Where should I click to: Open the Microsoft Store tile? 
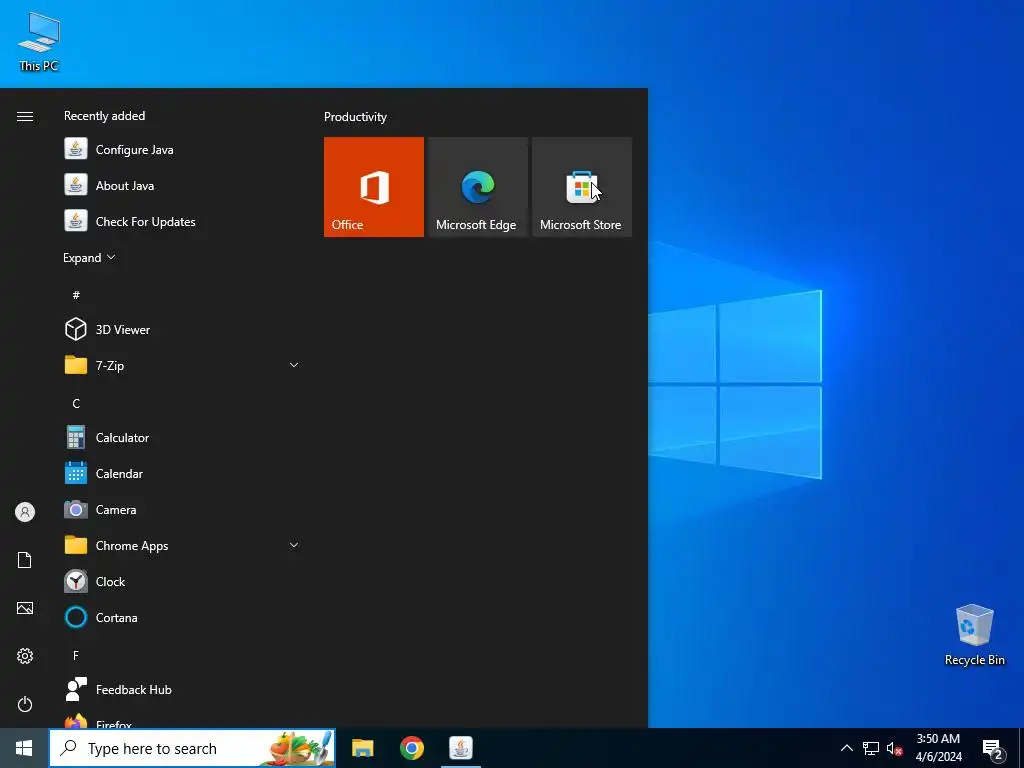tap(582, 187)
